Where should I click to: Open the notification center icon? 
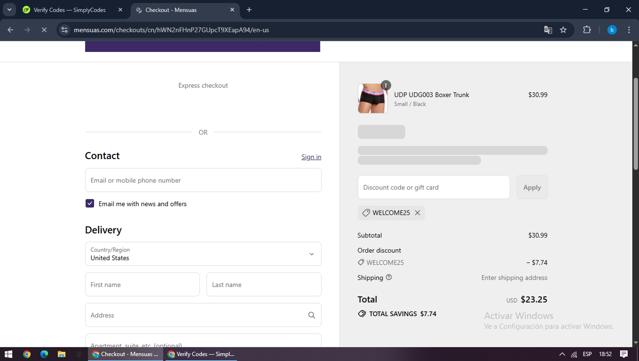coord(624,354)
